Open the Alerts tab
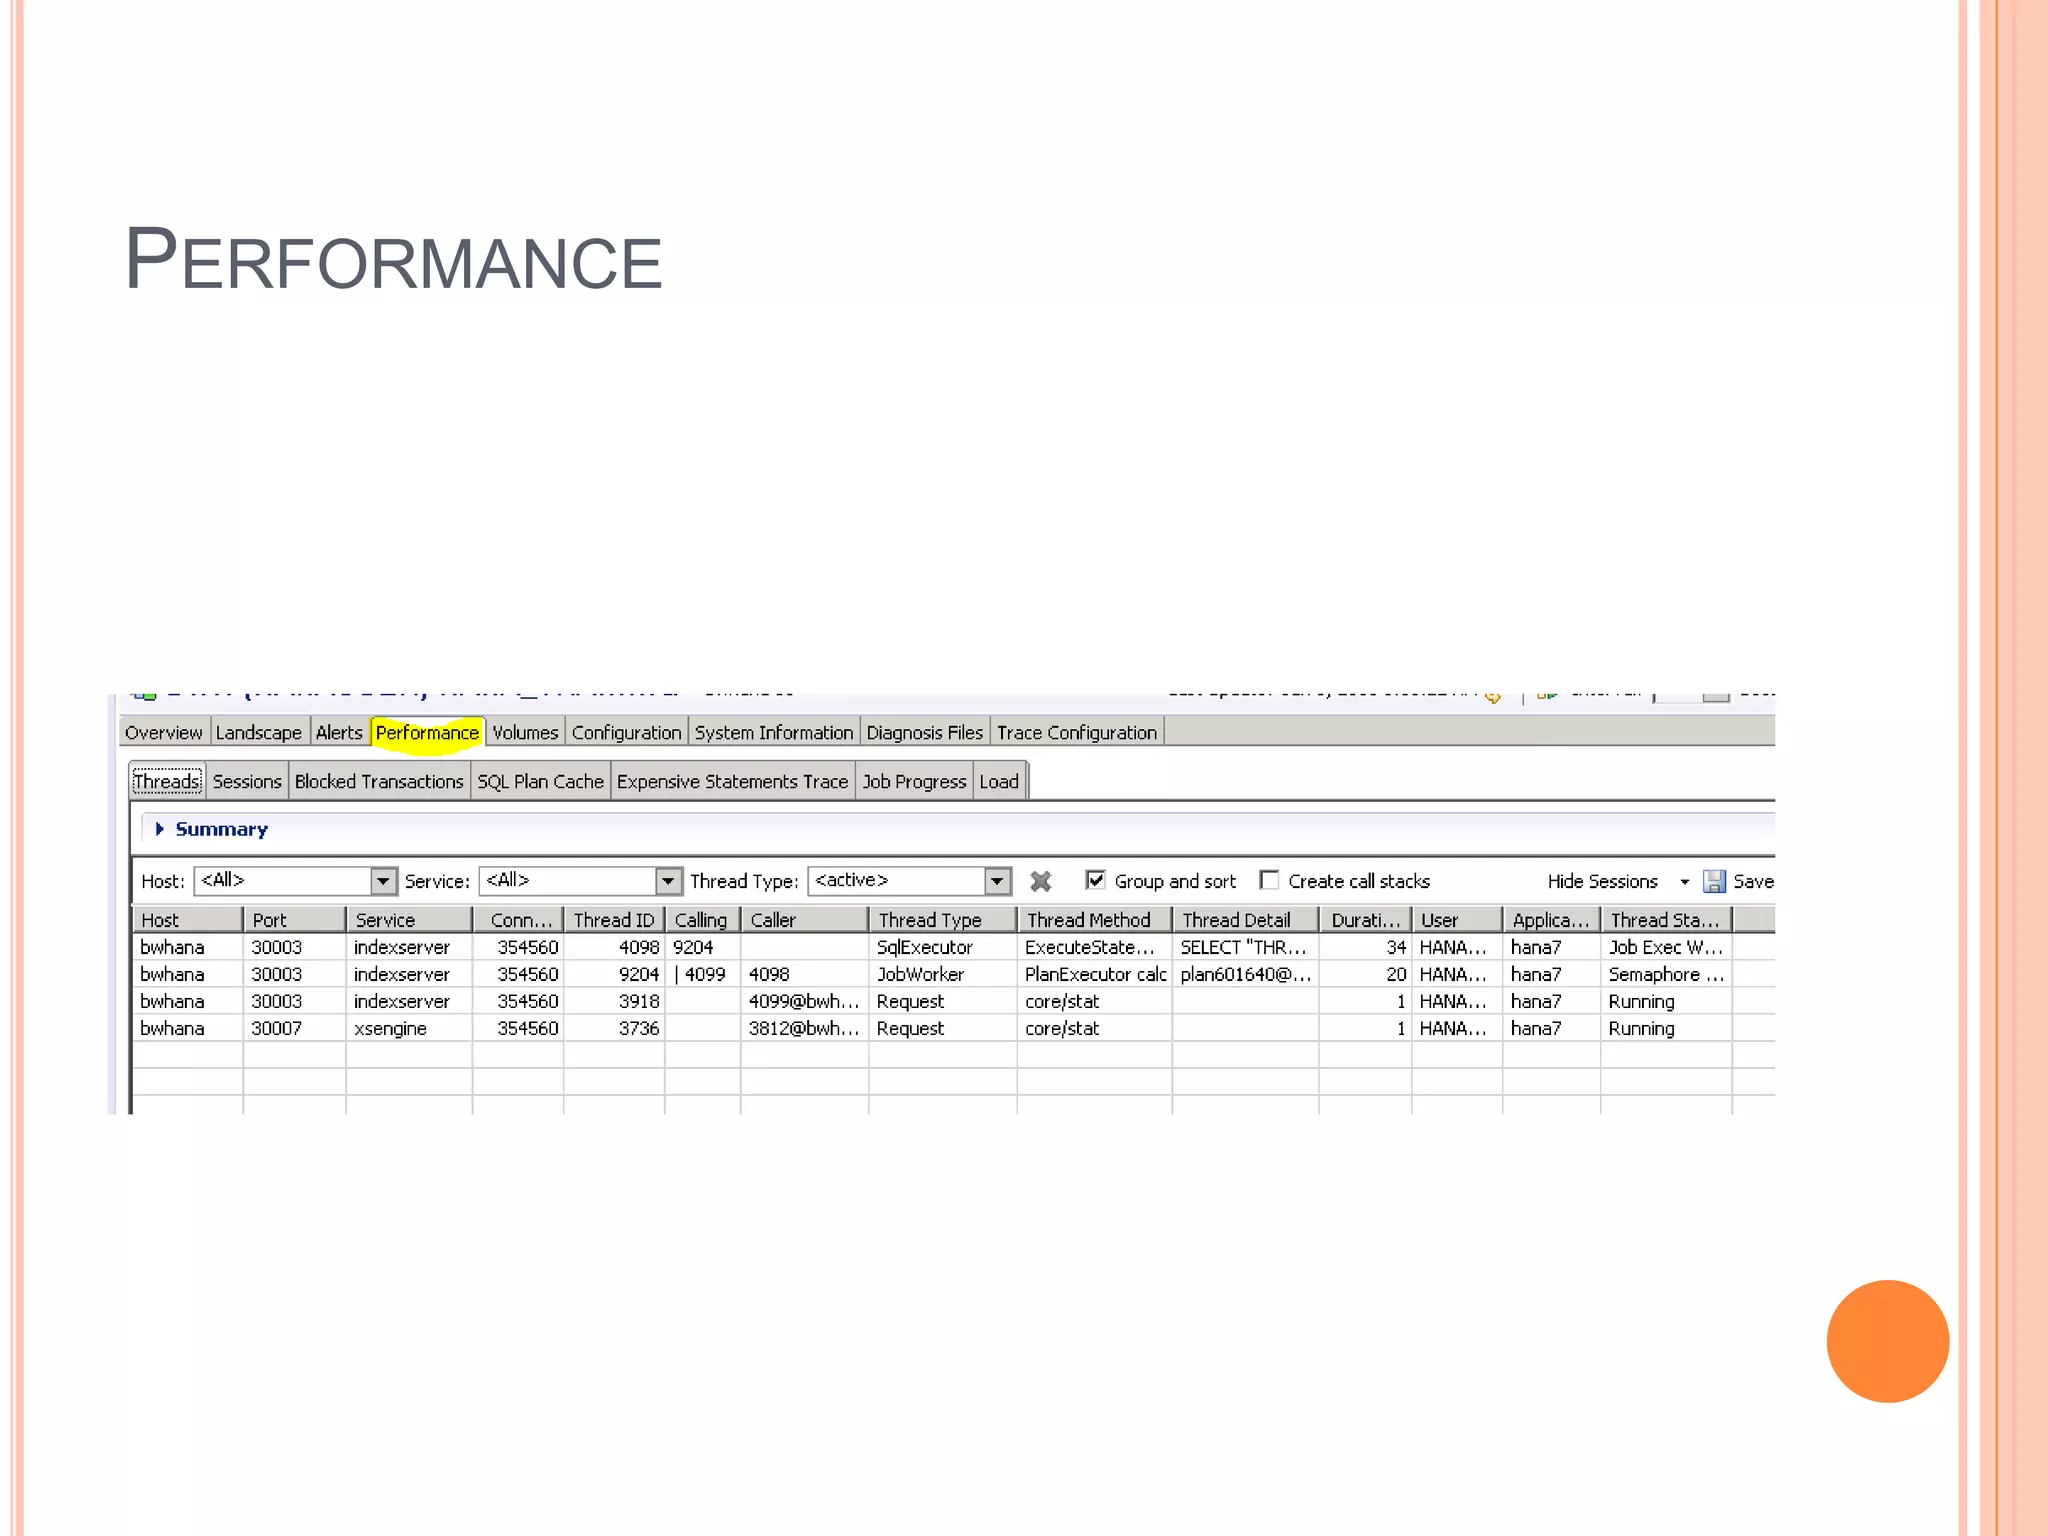This screenshot has height=1536, width=2048. pyautogui.click(x=339, y=733)
